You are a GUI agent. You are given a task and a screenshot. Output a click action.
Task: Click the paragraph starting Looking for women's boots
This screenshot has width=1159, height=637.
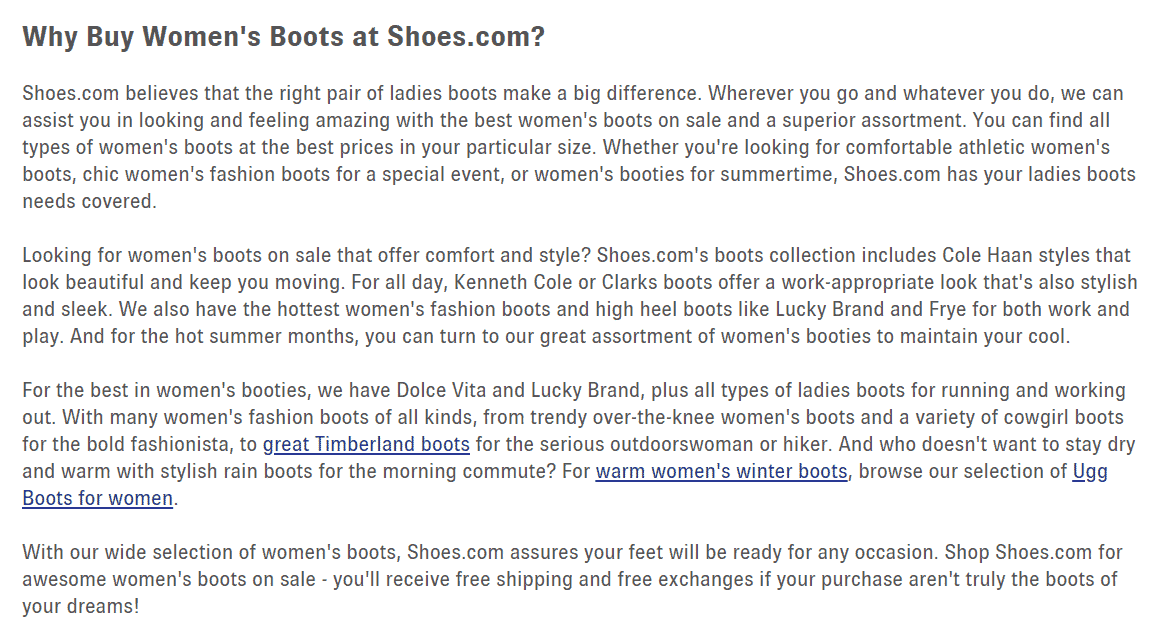pos(580,296)
